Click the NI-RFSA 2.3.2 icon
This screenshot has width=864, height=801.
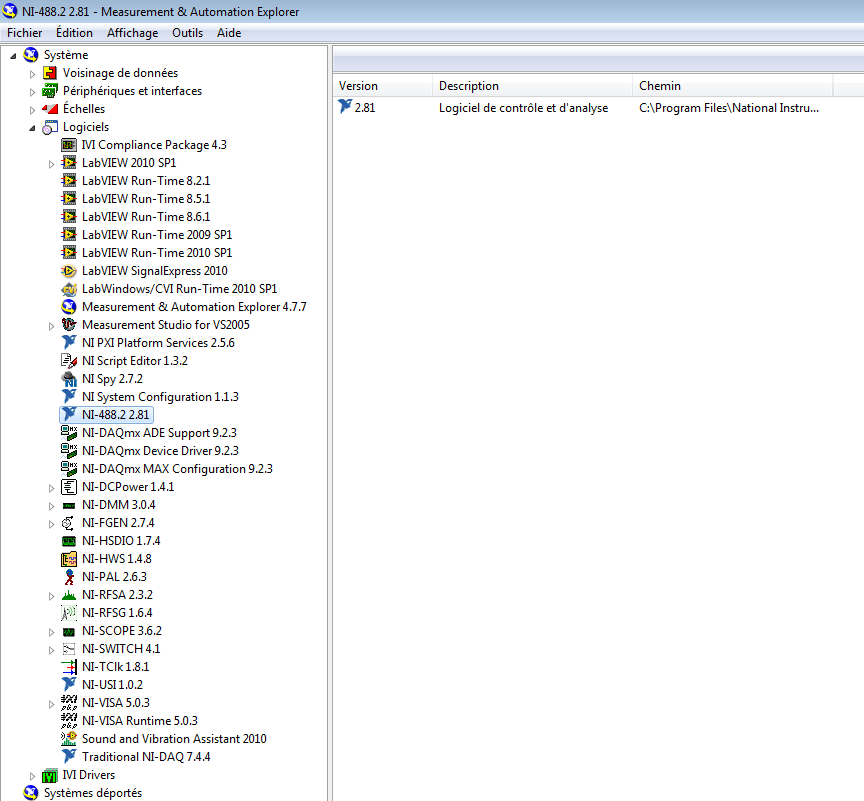point(69,595)
